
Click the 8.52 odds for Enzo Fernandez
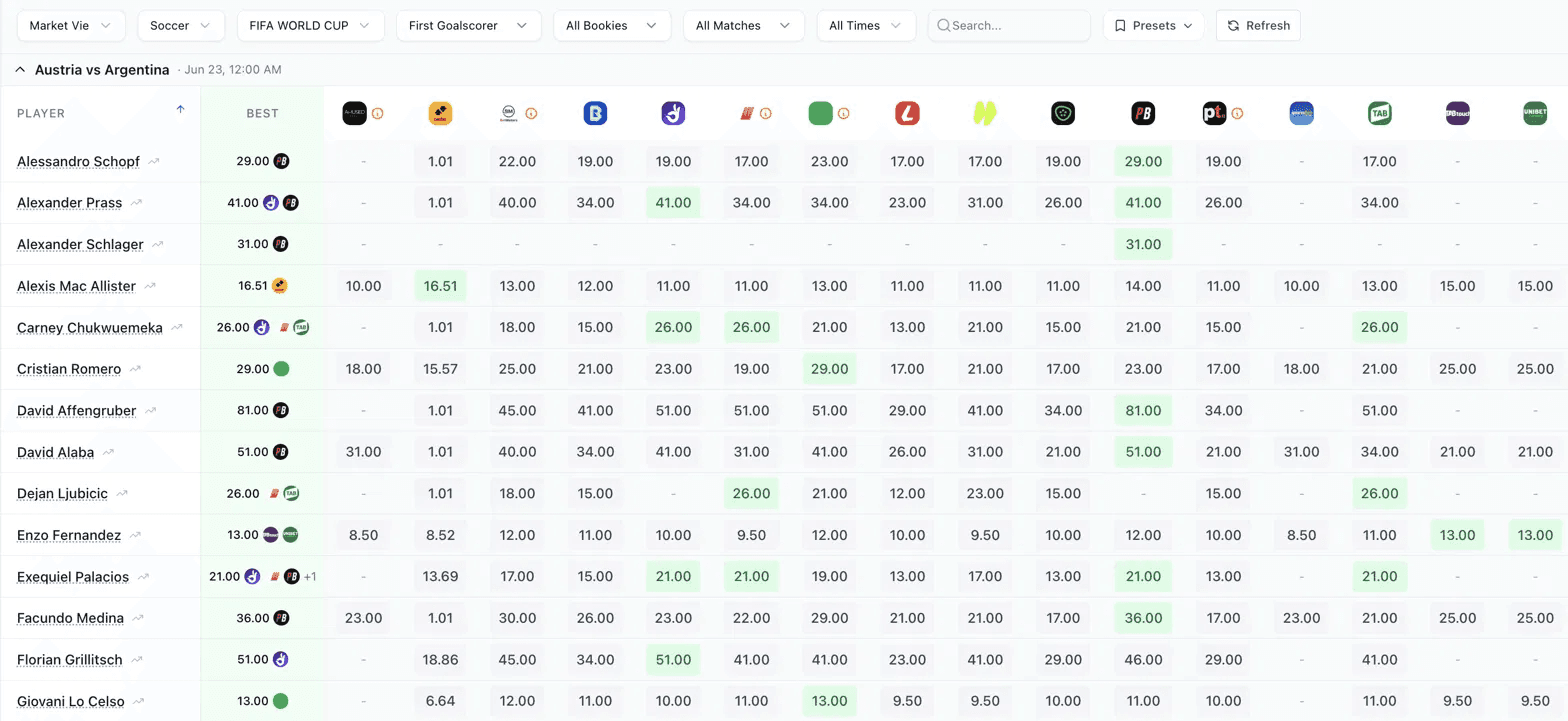441,535
